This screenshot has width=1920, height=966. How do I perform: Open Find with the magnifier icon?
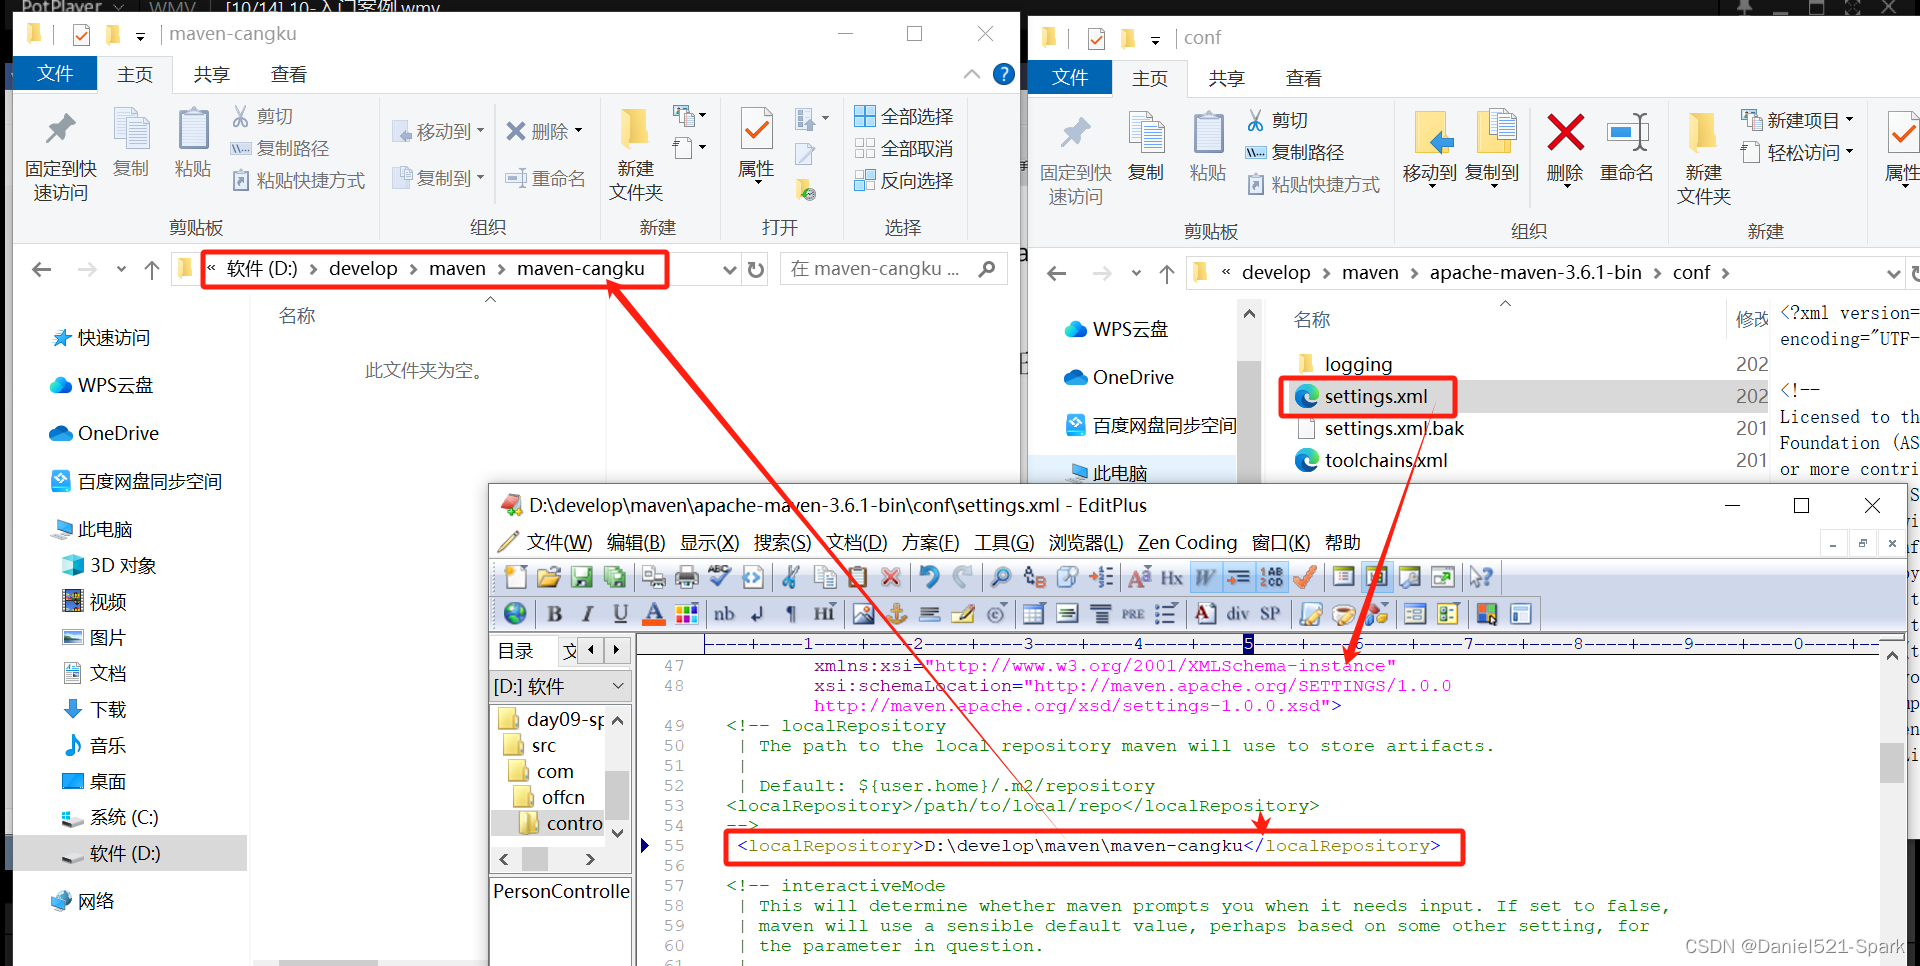tap(1000, 577)
